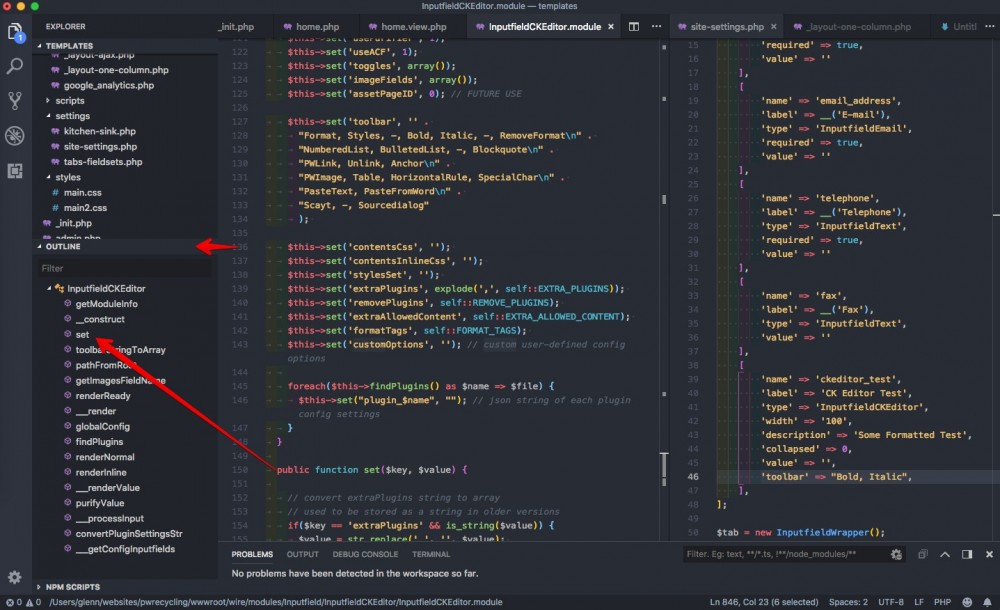Toggle the panel maximize chevron
The image size is (1000, 610).
[x=945, y=554]
